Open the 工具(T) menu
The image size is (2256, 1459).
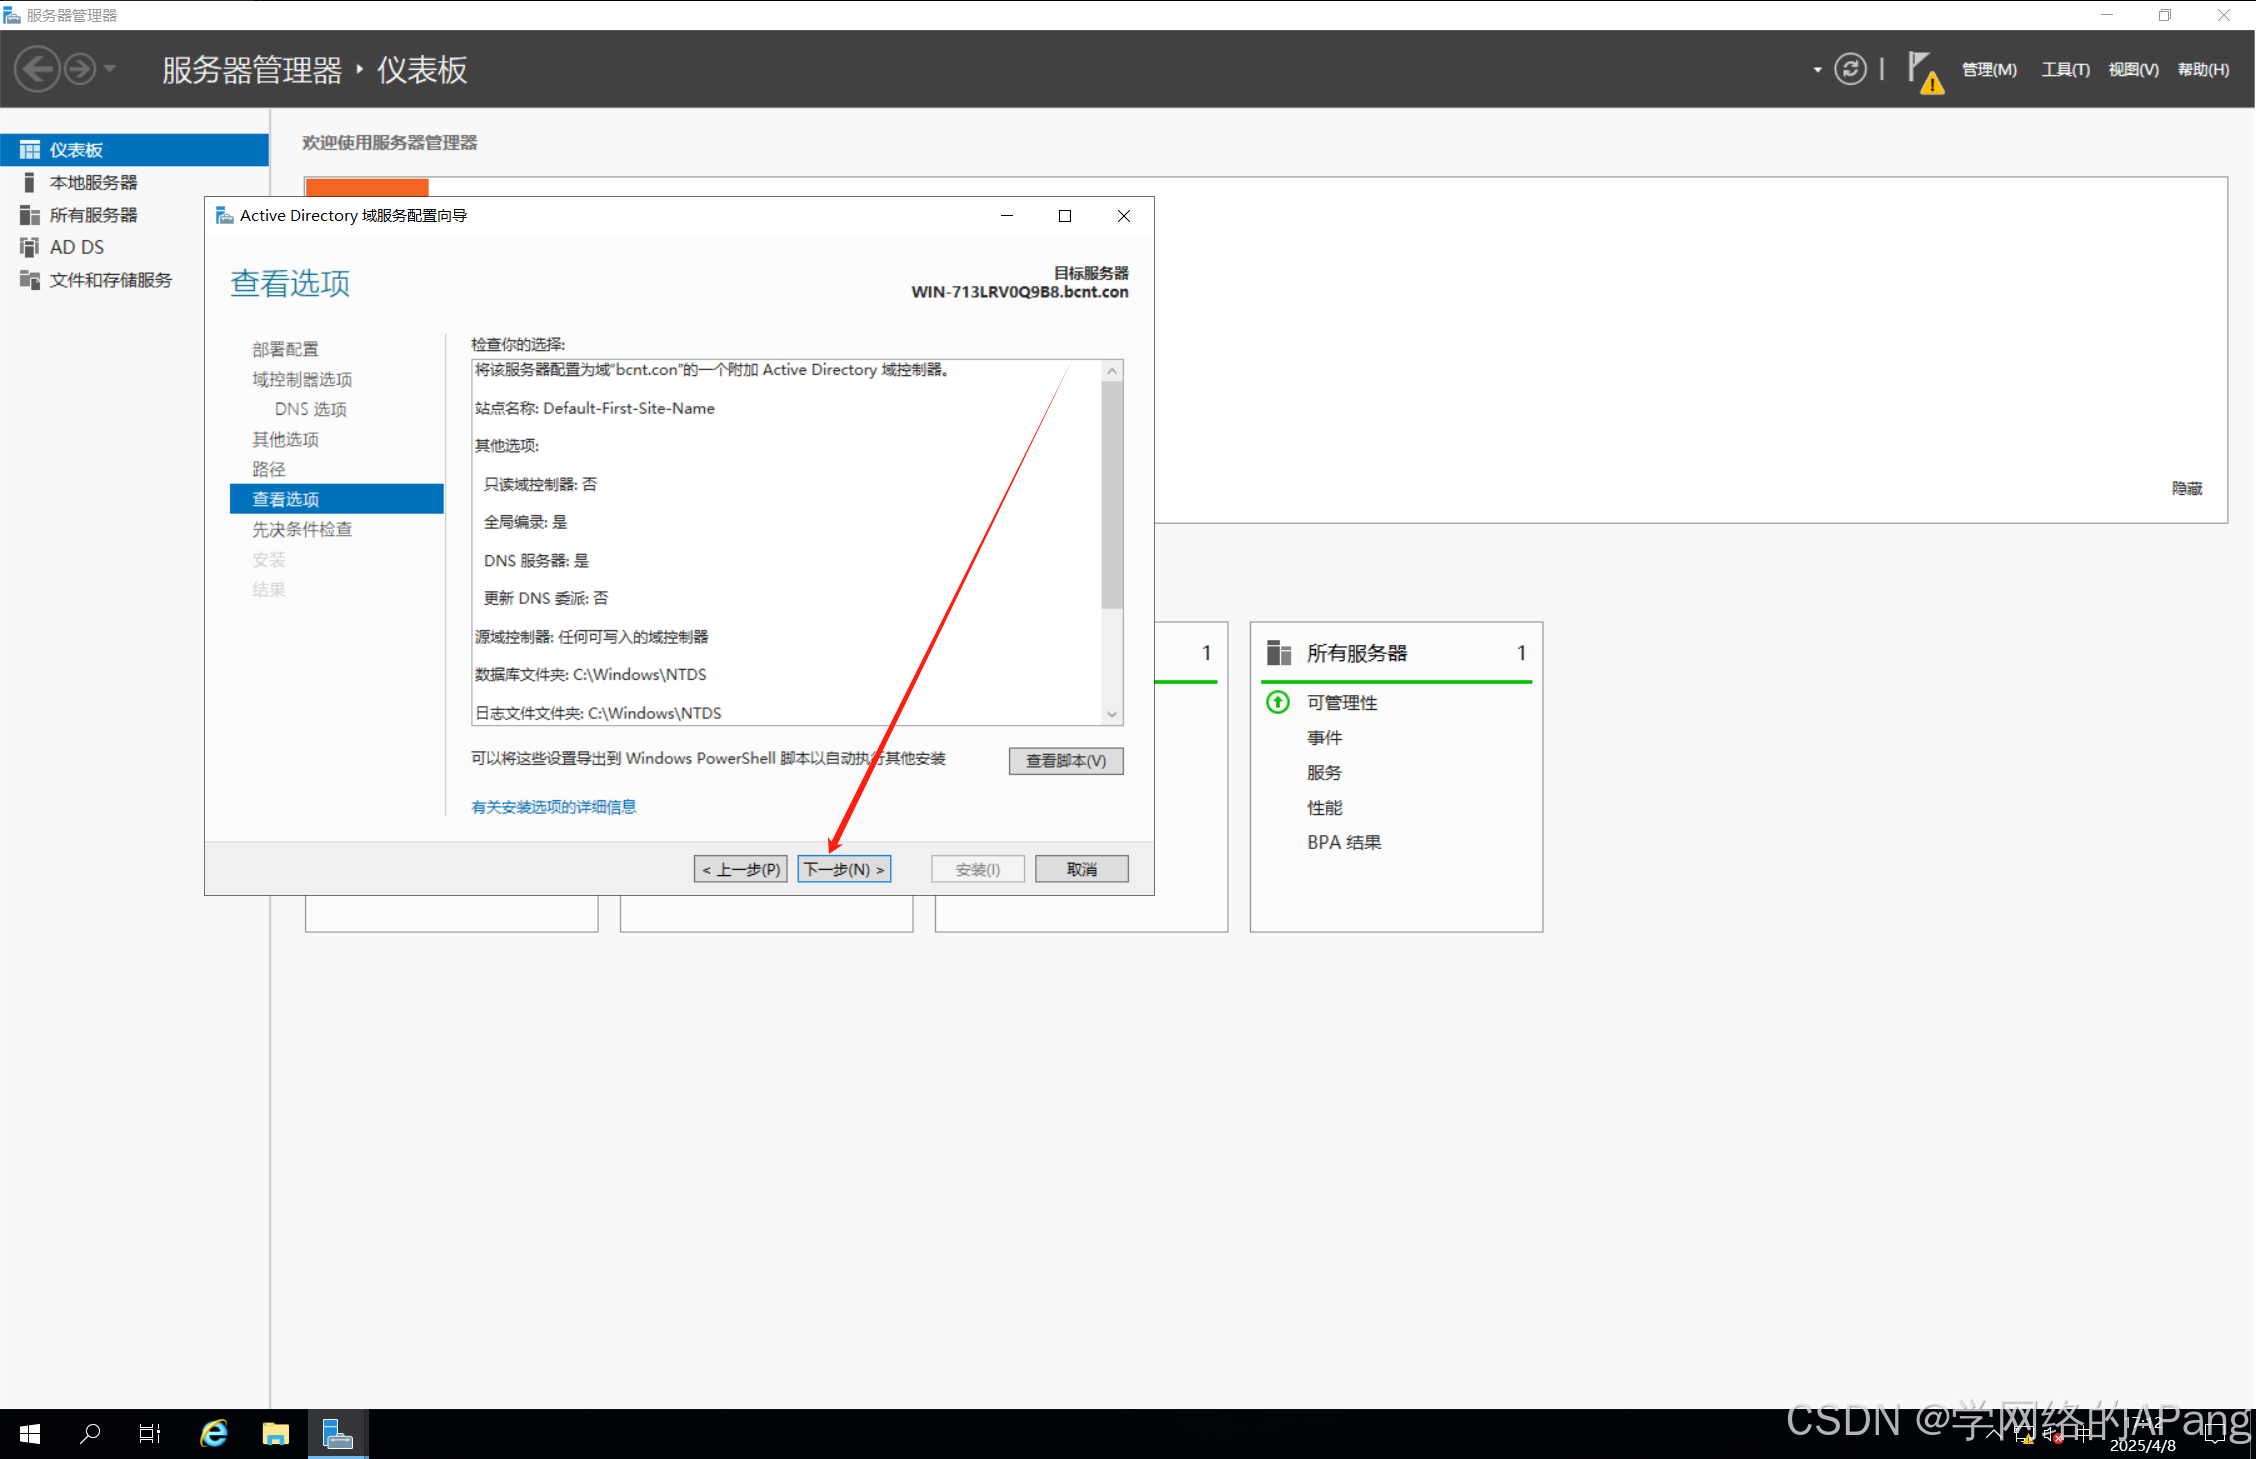(2065, 70)
